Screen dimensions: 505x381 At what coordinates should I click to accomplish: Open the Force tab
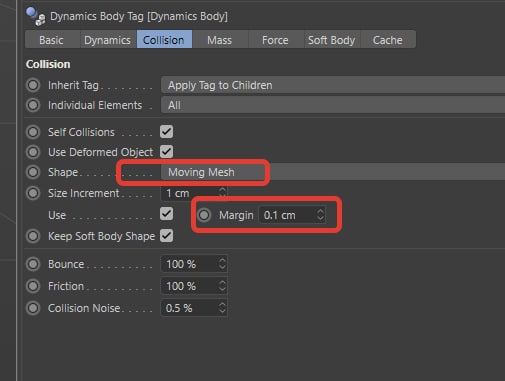click(x=275, y=40)
